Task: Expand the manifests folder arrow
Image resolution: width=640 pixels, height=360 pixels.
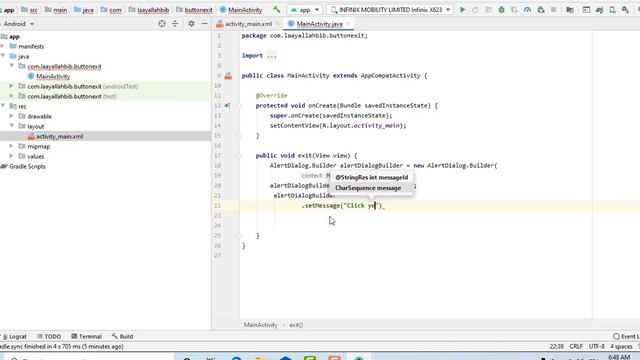Action: click(x=3, y=46)
